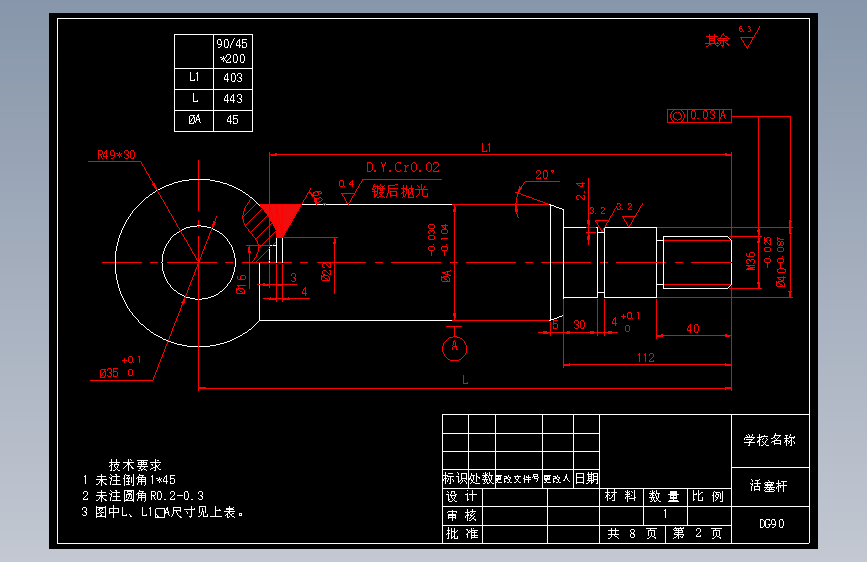
Task: Select the 日期 column header
Action: pyautogui.click(x=587, y=478)
